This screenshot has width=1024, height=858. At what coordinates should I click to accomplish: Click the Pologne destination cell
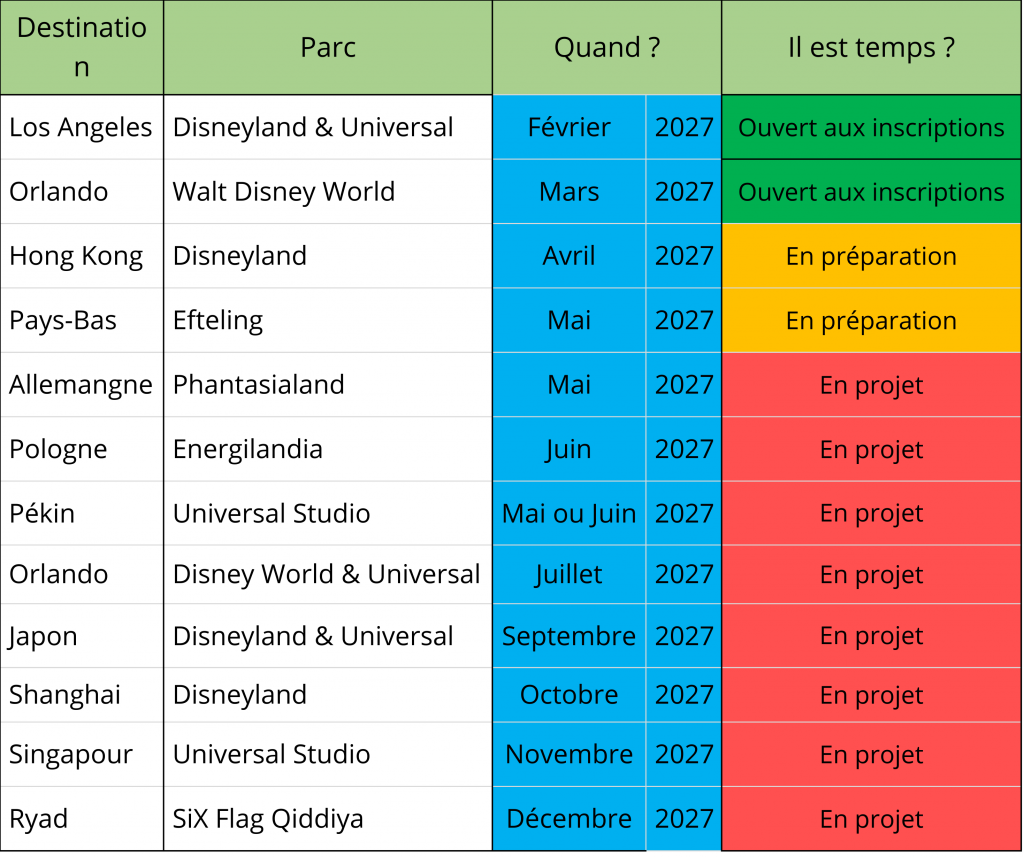click(x=58, y=449)
